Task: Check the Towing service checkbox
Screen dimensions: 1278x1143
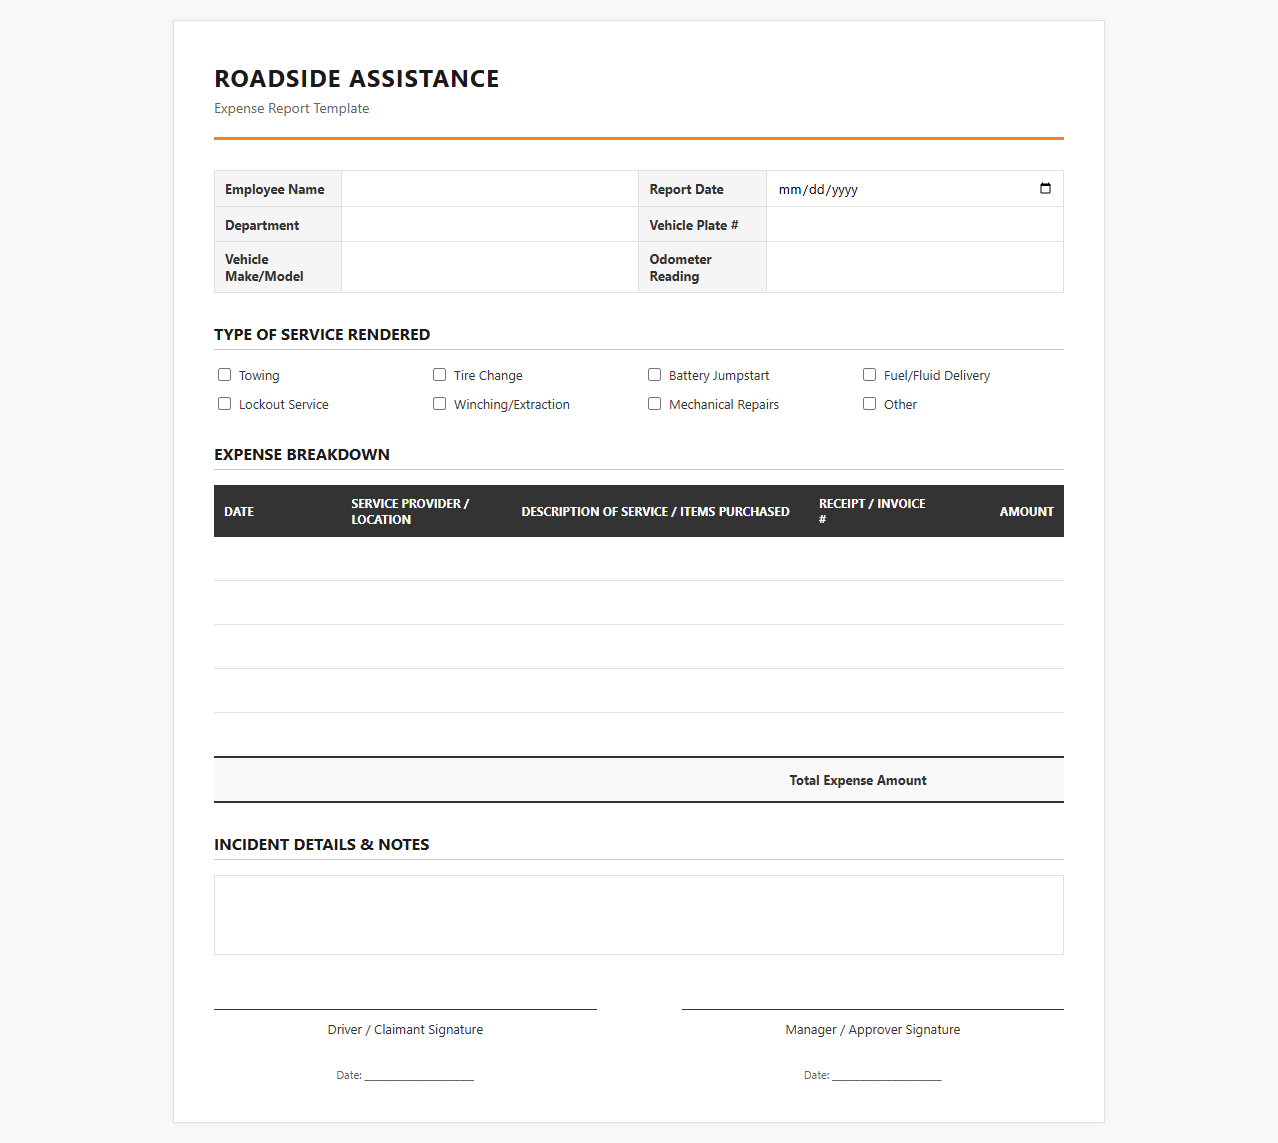Action: tap(224, 375)
